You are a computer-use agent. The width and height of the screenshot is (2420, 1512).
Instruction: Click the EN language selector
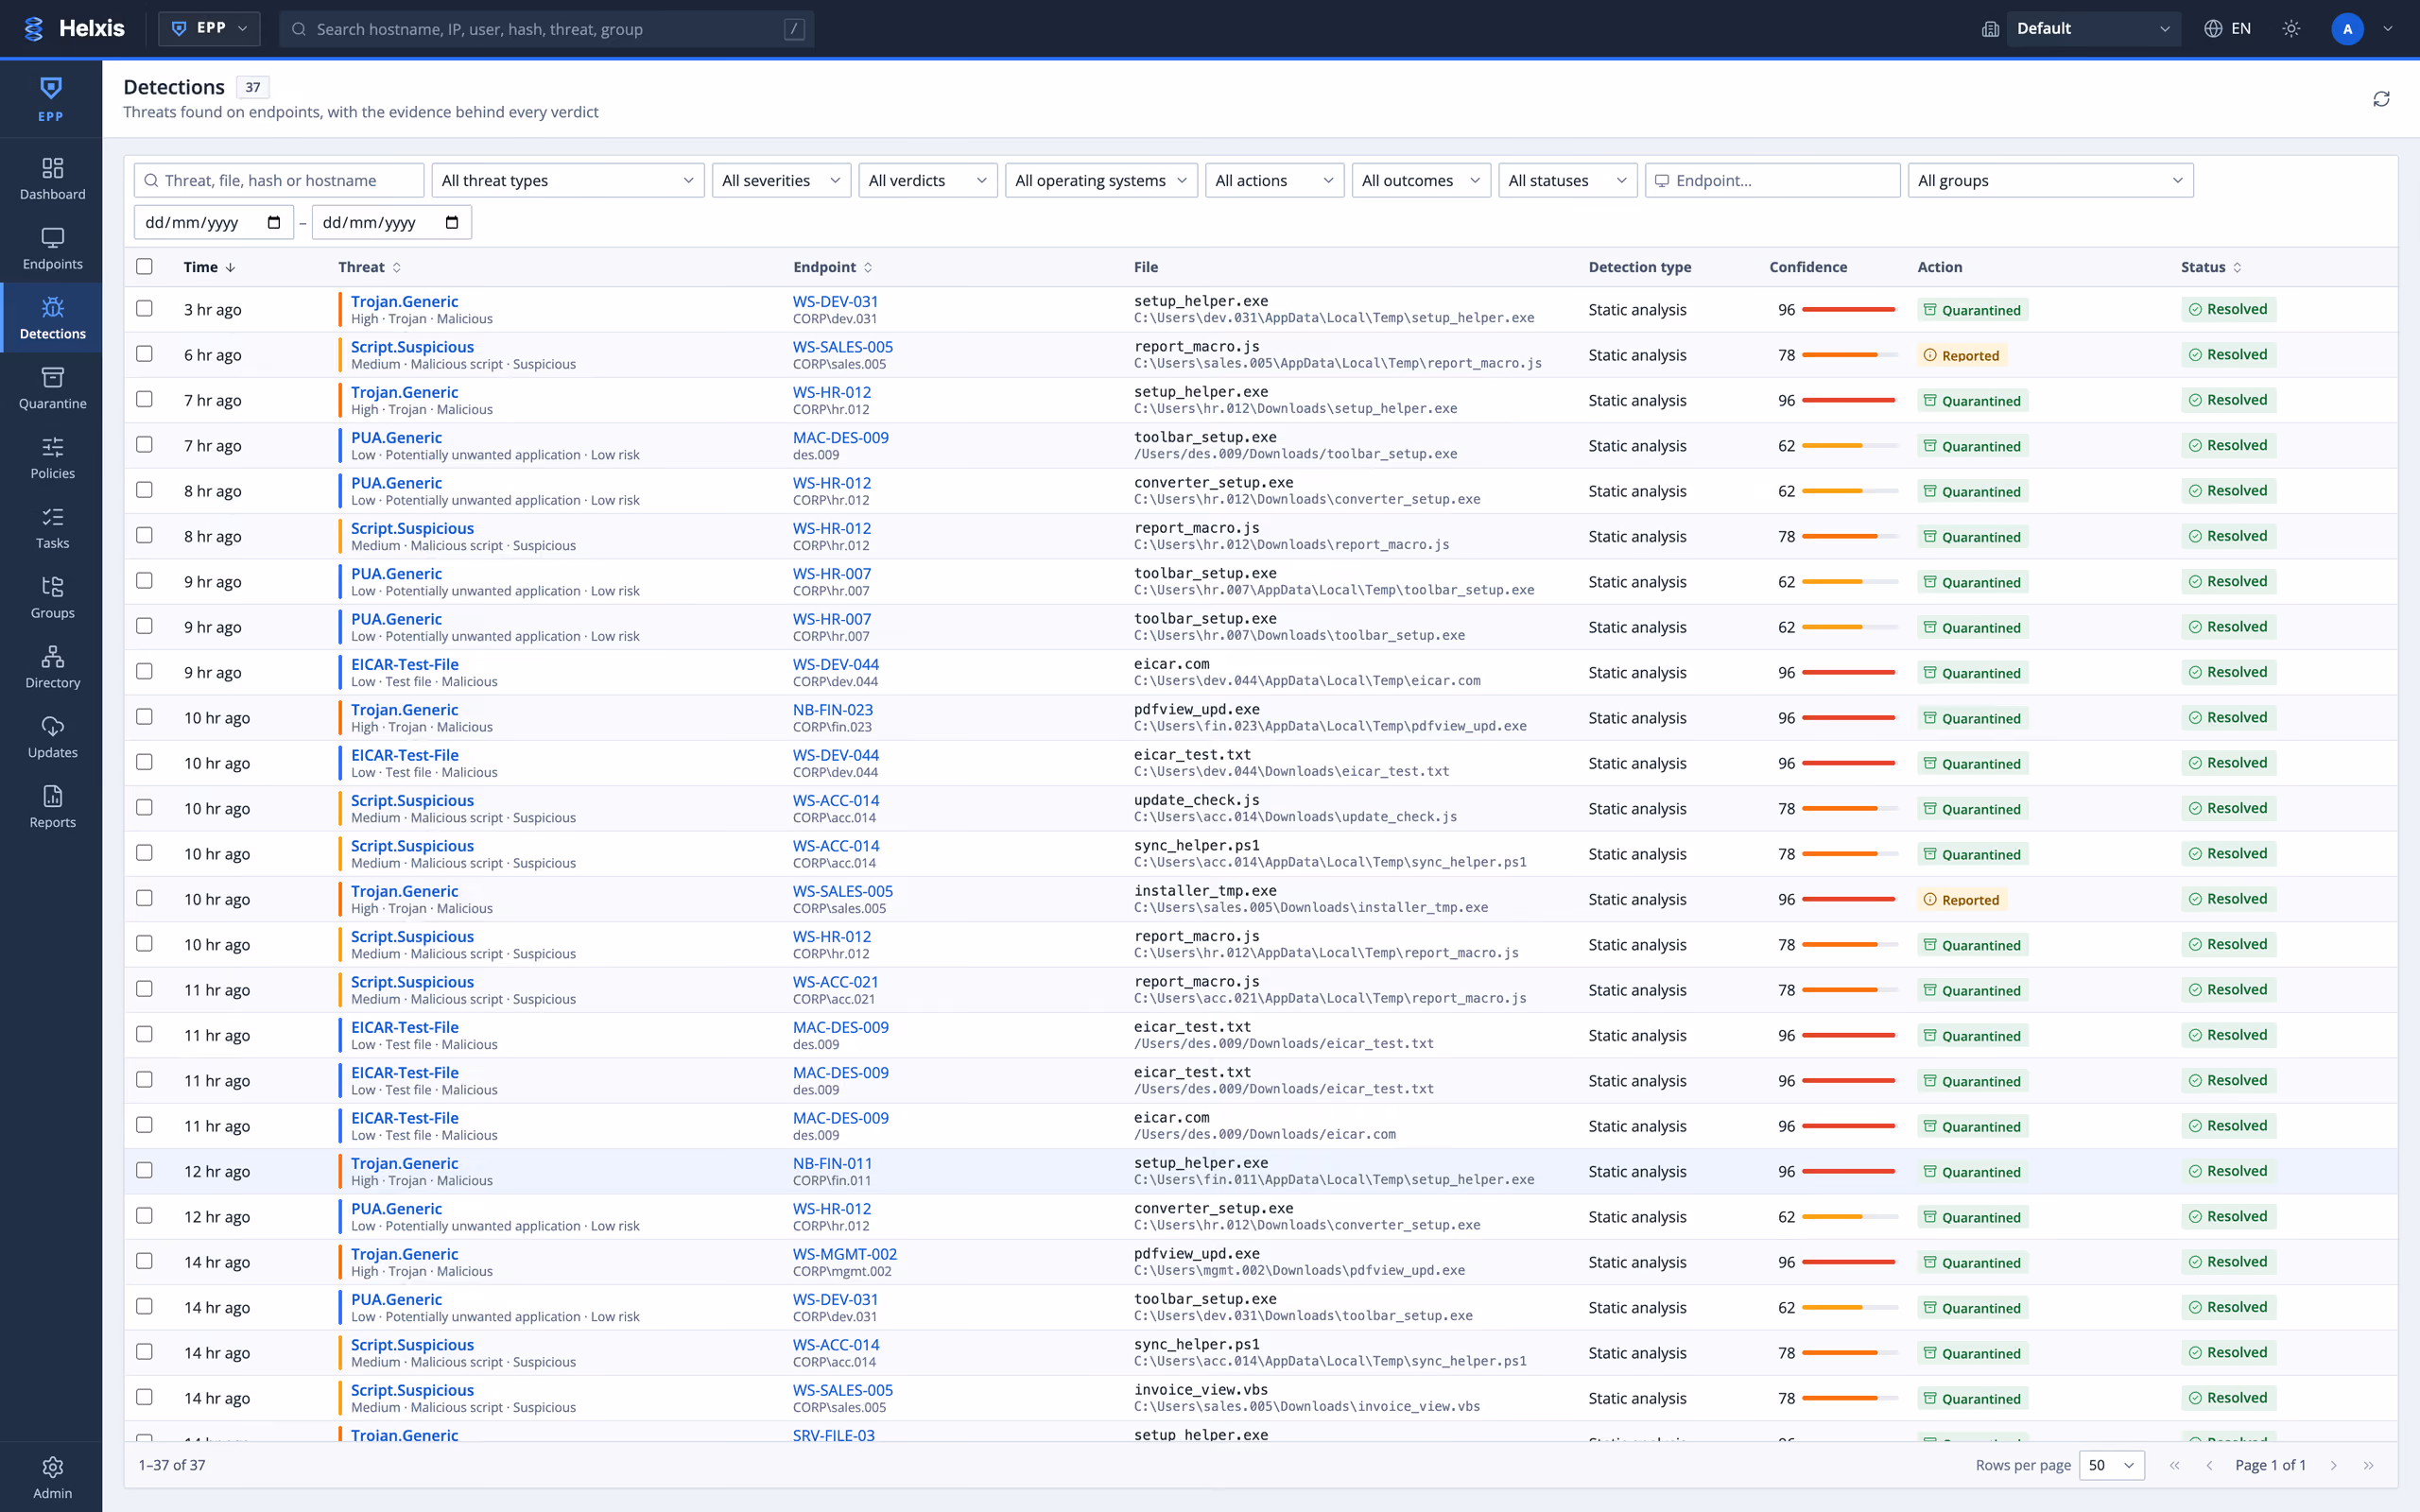[x=2228, y=29]
